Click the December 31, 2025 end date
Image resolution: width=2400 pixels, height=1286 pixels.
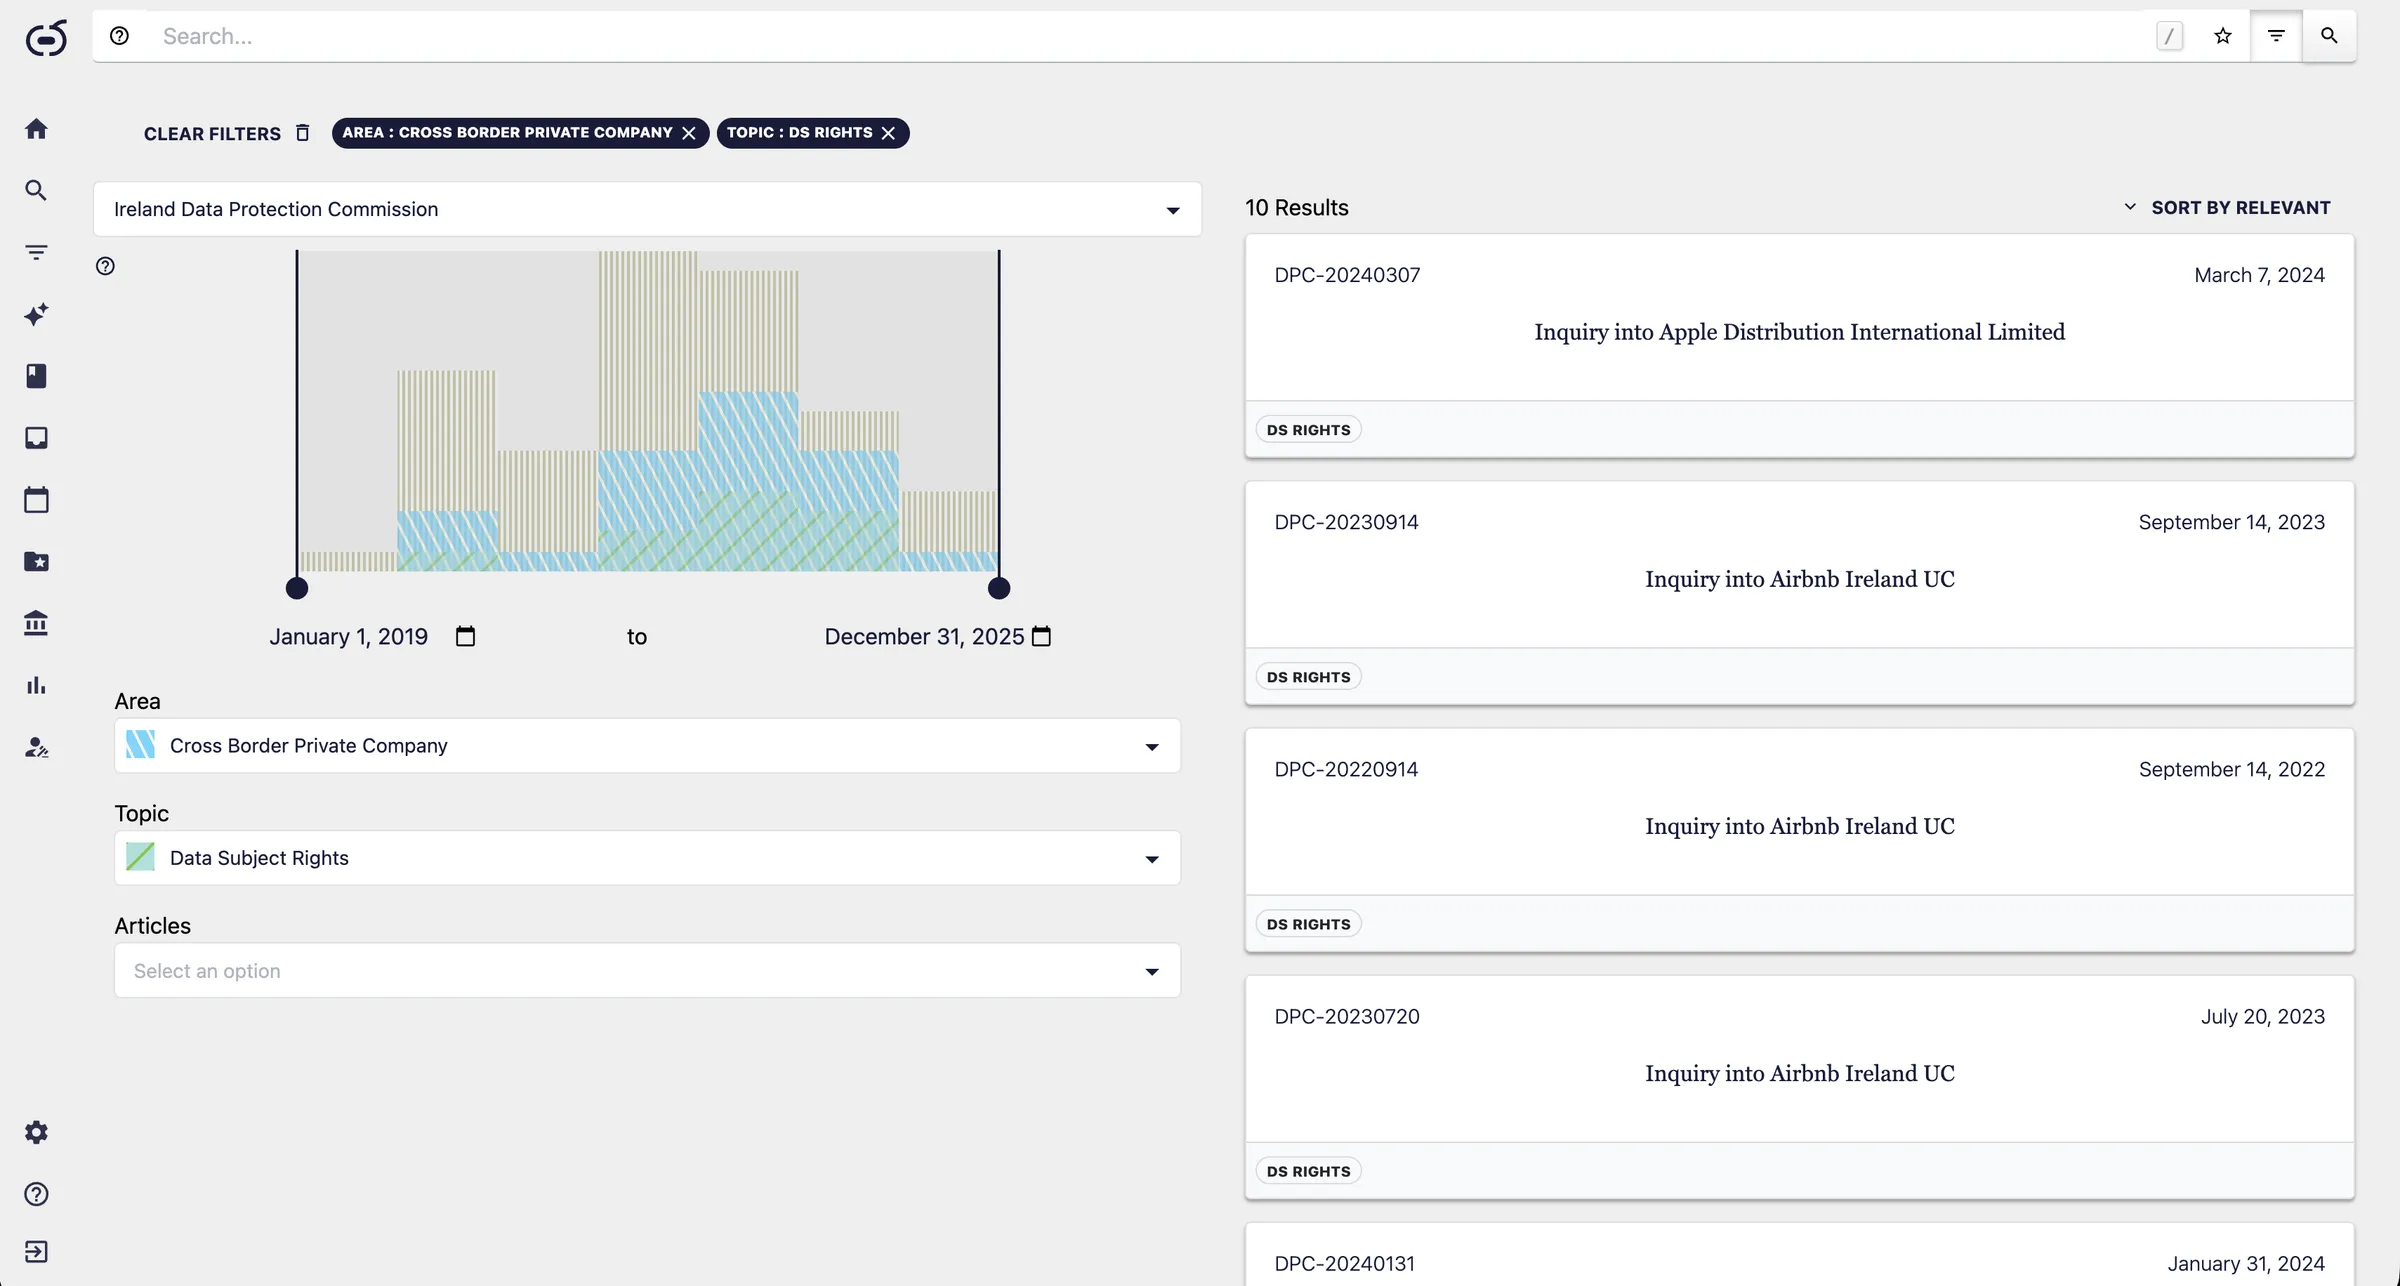[924, 637]
